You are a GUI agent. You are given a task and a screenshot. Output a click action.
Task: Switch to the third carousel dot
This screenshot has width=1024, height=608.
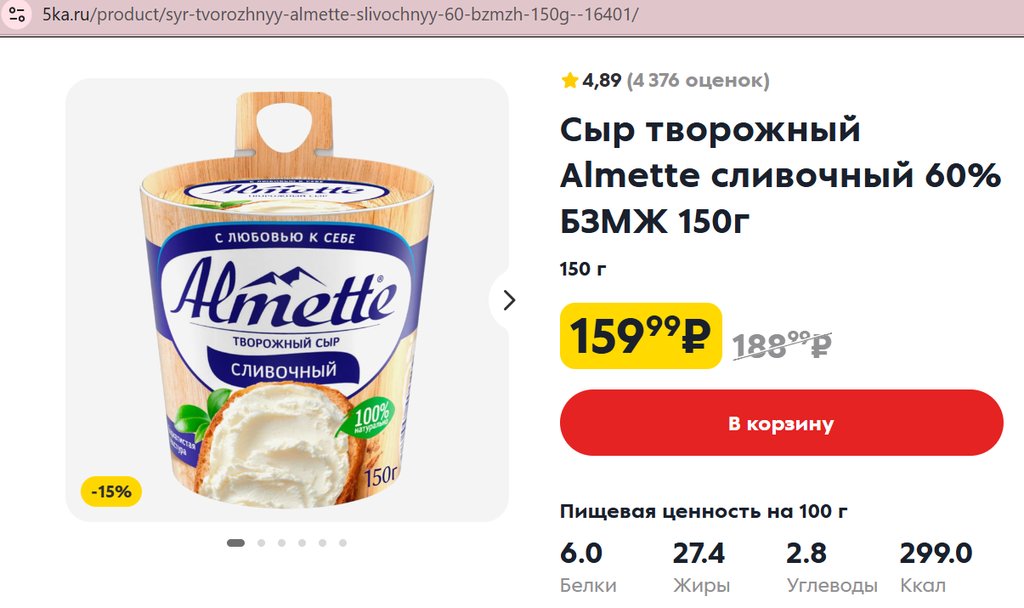pyautogui.click(x=282, y=543)
